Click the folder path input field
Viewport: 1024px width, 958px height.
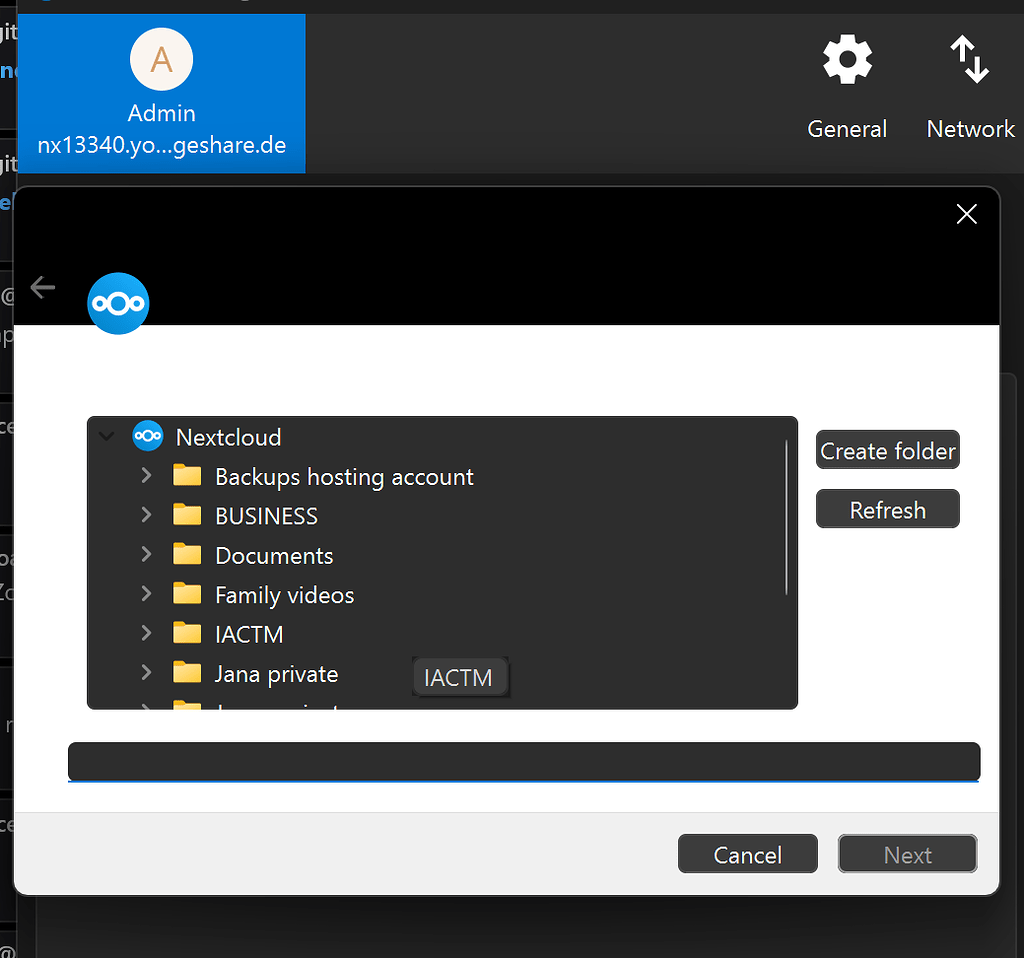click(x=523, y=761)
